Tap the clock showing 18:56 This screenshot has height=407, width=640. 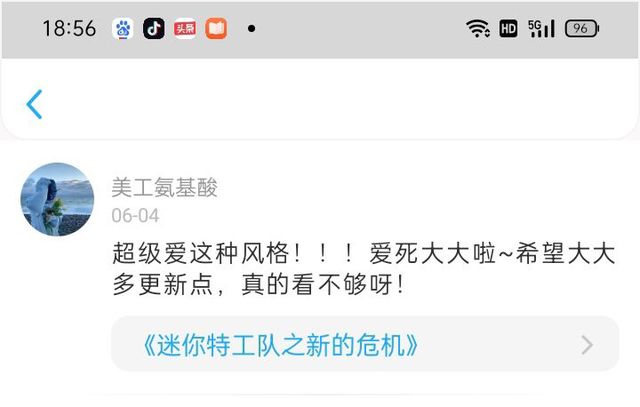(69, 29)
